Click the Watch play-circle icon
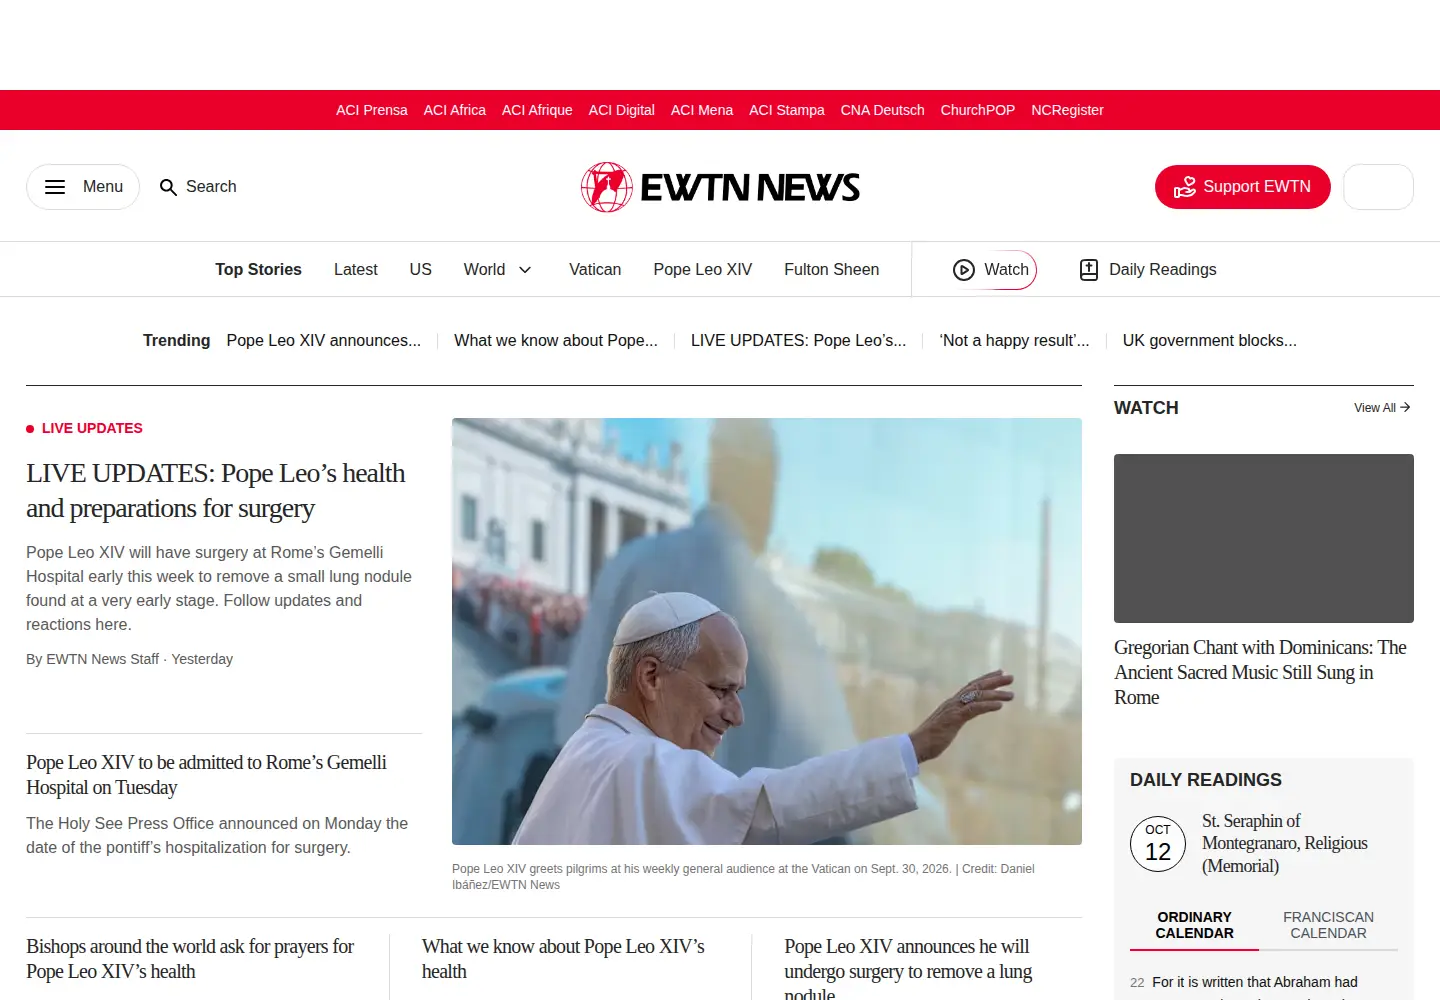 pos(964,270)
